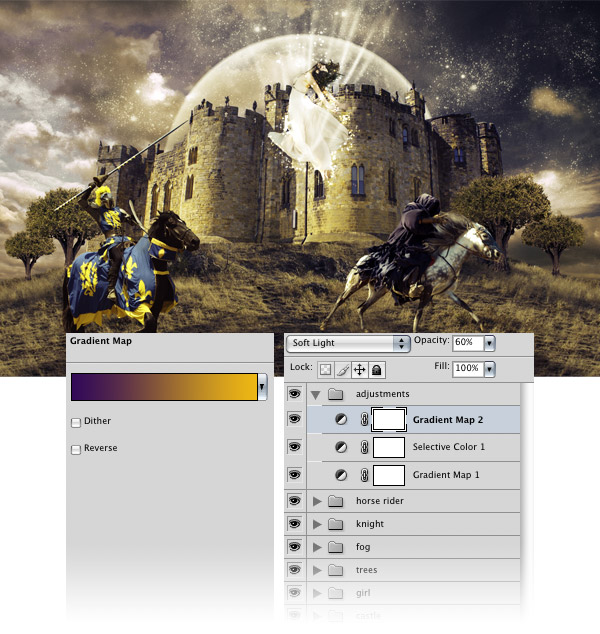Collapse the adjustments group triangle
The width and height of the screenshot is (600, 634).
[315, 395]
